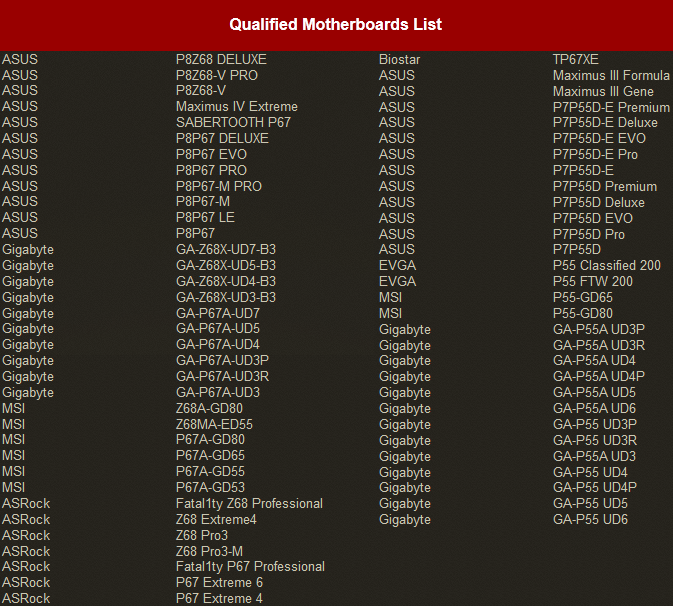This screenshot has width=673, height=606.
Task: Click P7P55D-E Pro entry
Action: click(595, 154)
